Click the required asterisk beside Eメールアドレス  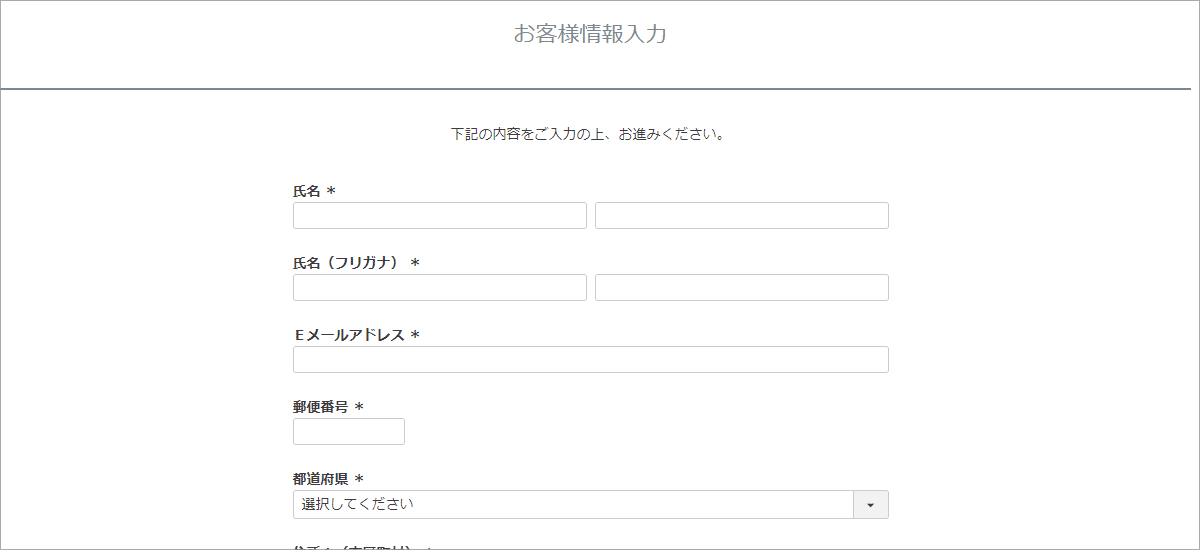(415, 336)
